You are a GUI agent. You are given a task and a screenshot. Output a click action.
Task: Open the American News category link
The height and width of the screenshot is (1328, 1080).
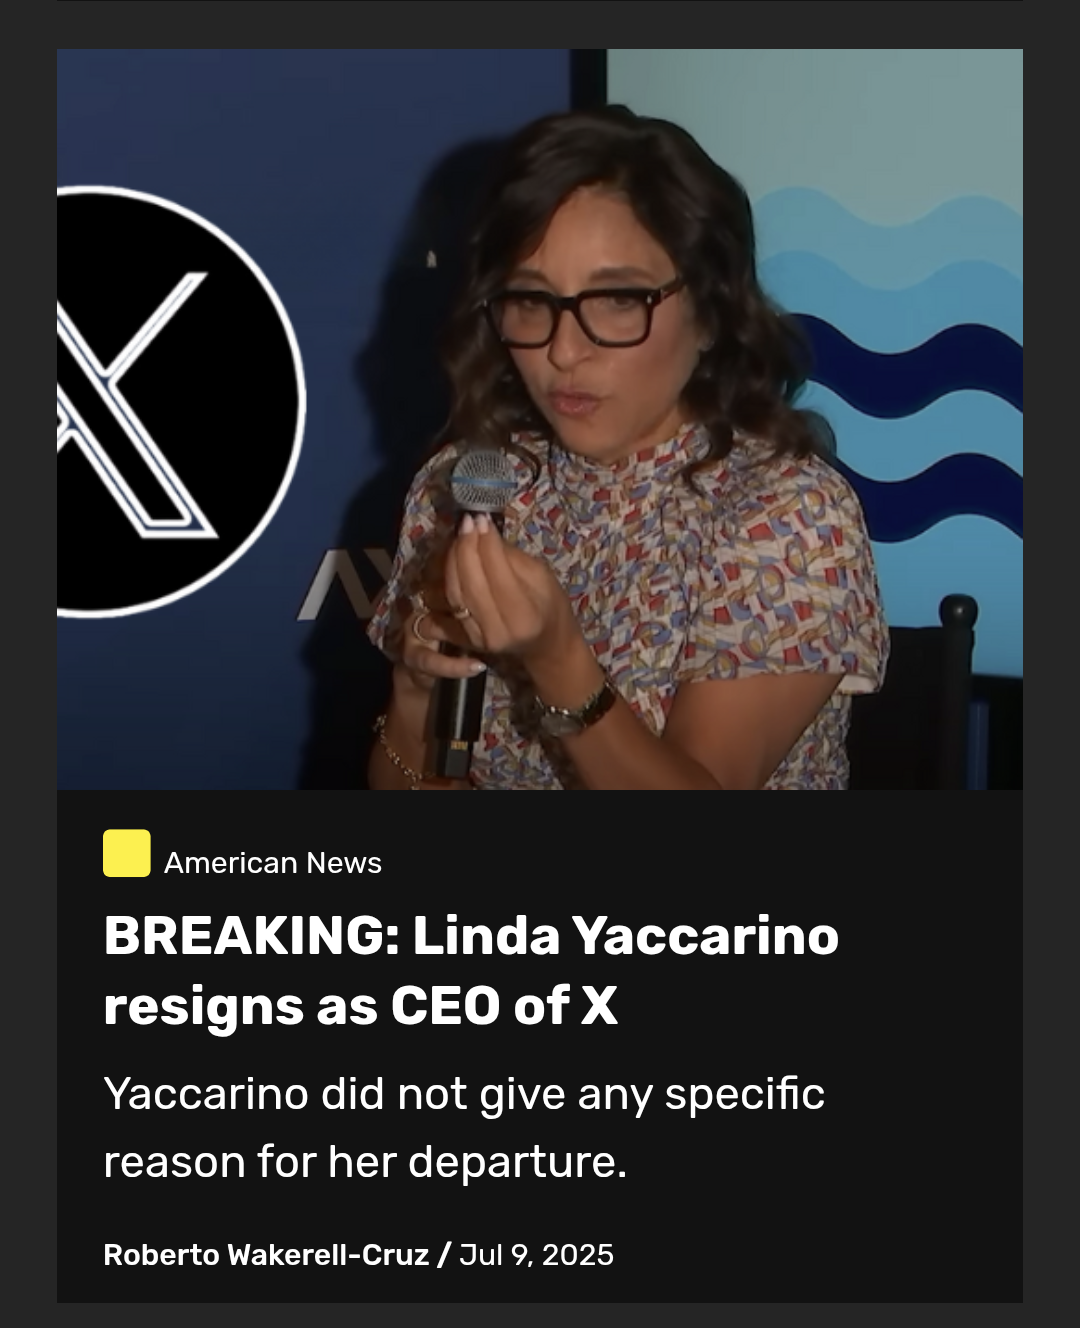[273, 863]
